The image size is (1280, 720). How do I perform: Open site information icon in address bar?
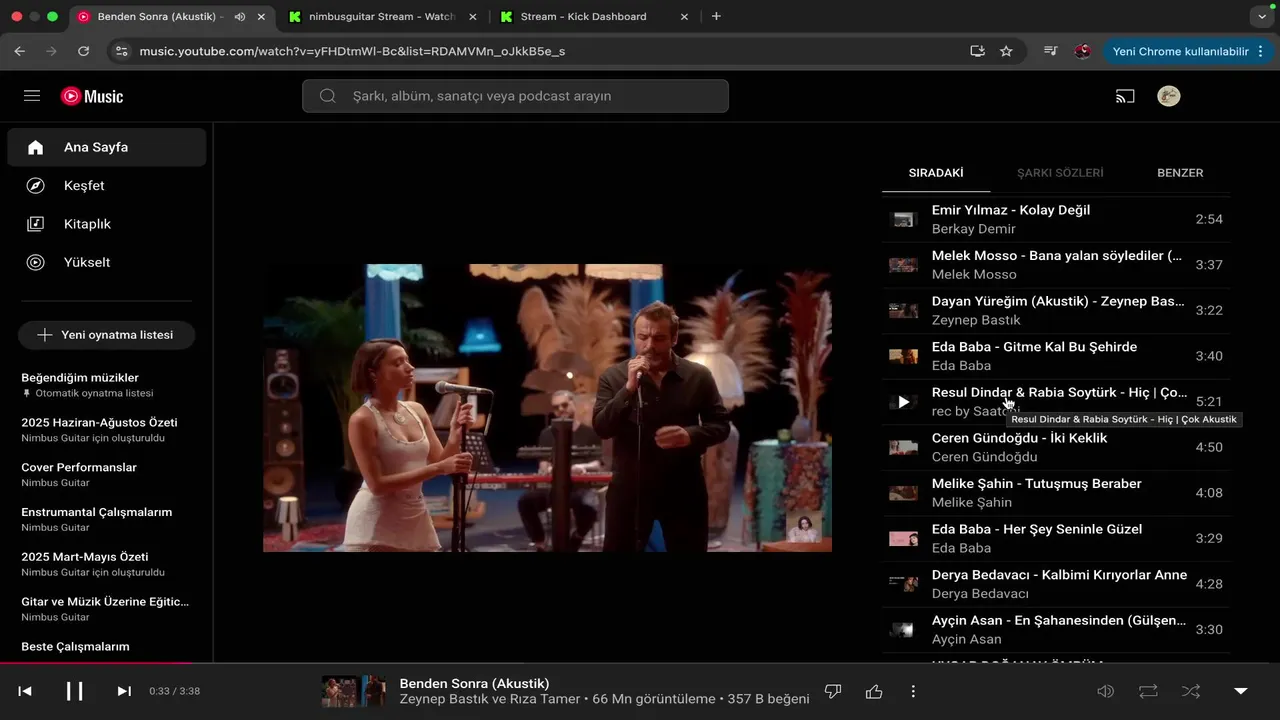click(121, 51)
